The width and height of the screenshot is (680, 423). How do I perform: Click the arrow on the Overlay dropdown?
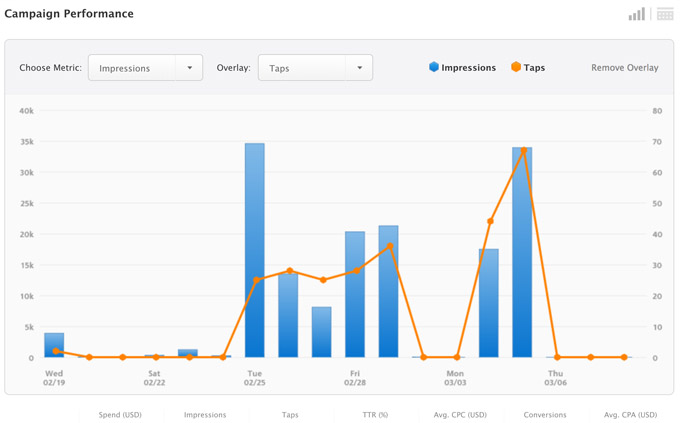tap(360, 68)
